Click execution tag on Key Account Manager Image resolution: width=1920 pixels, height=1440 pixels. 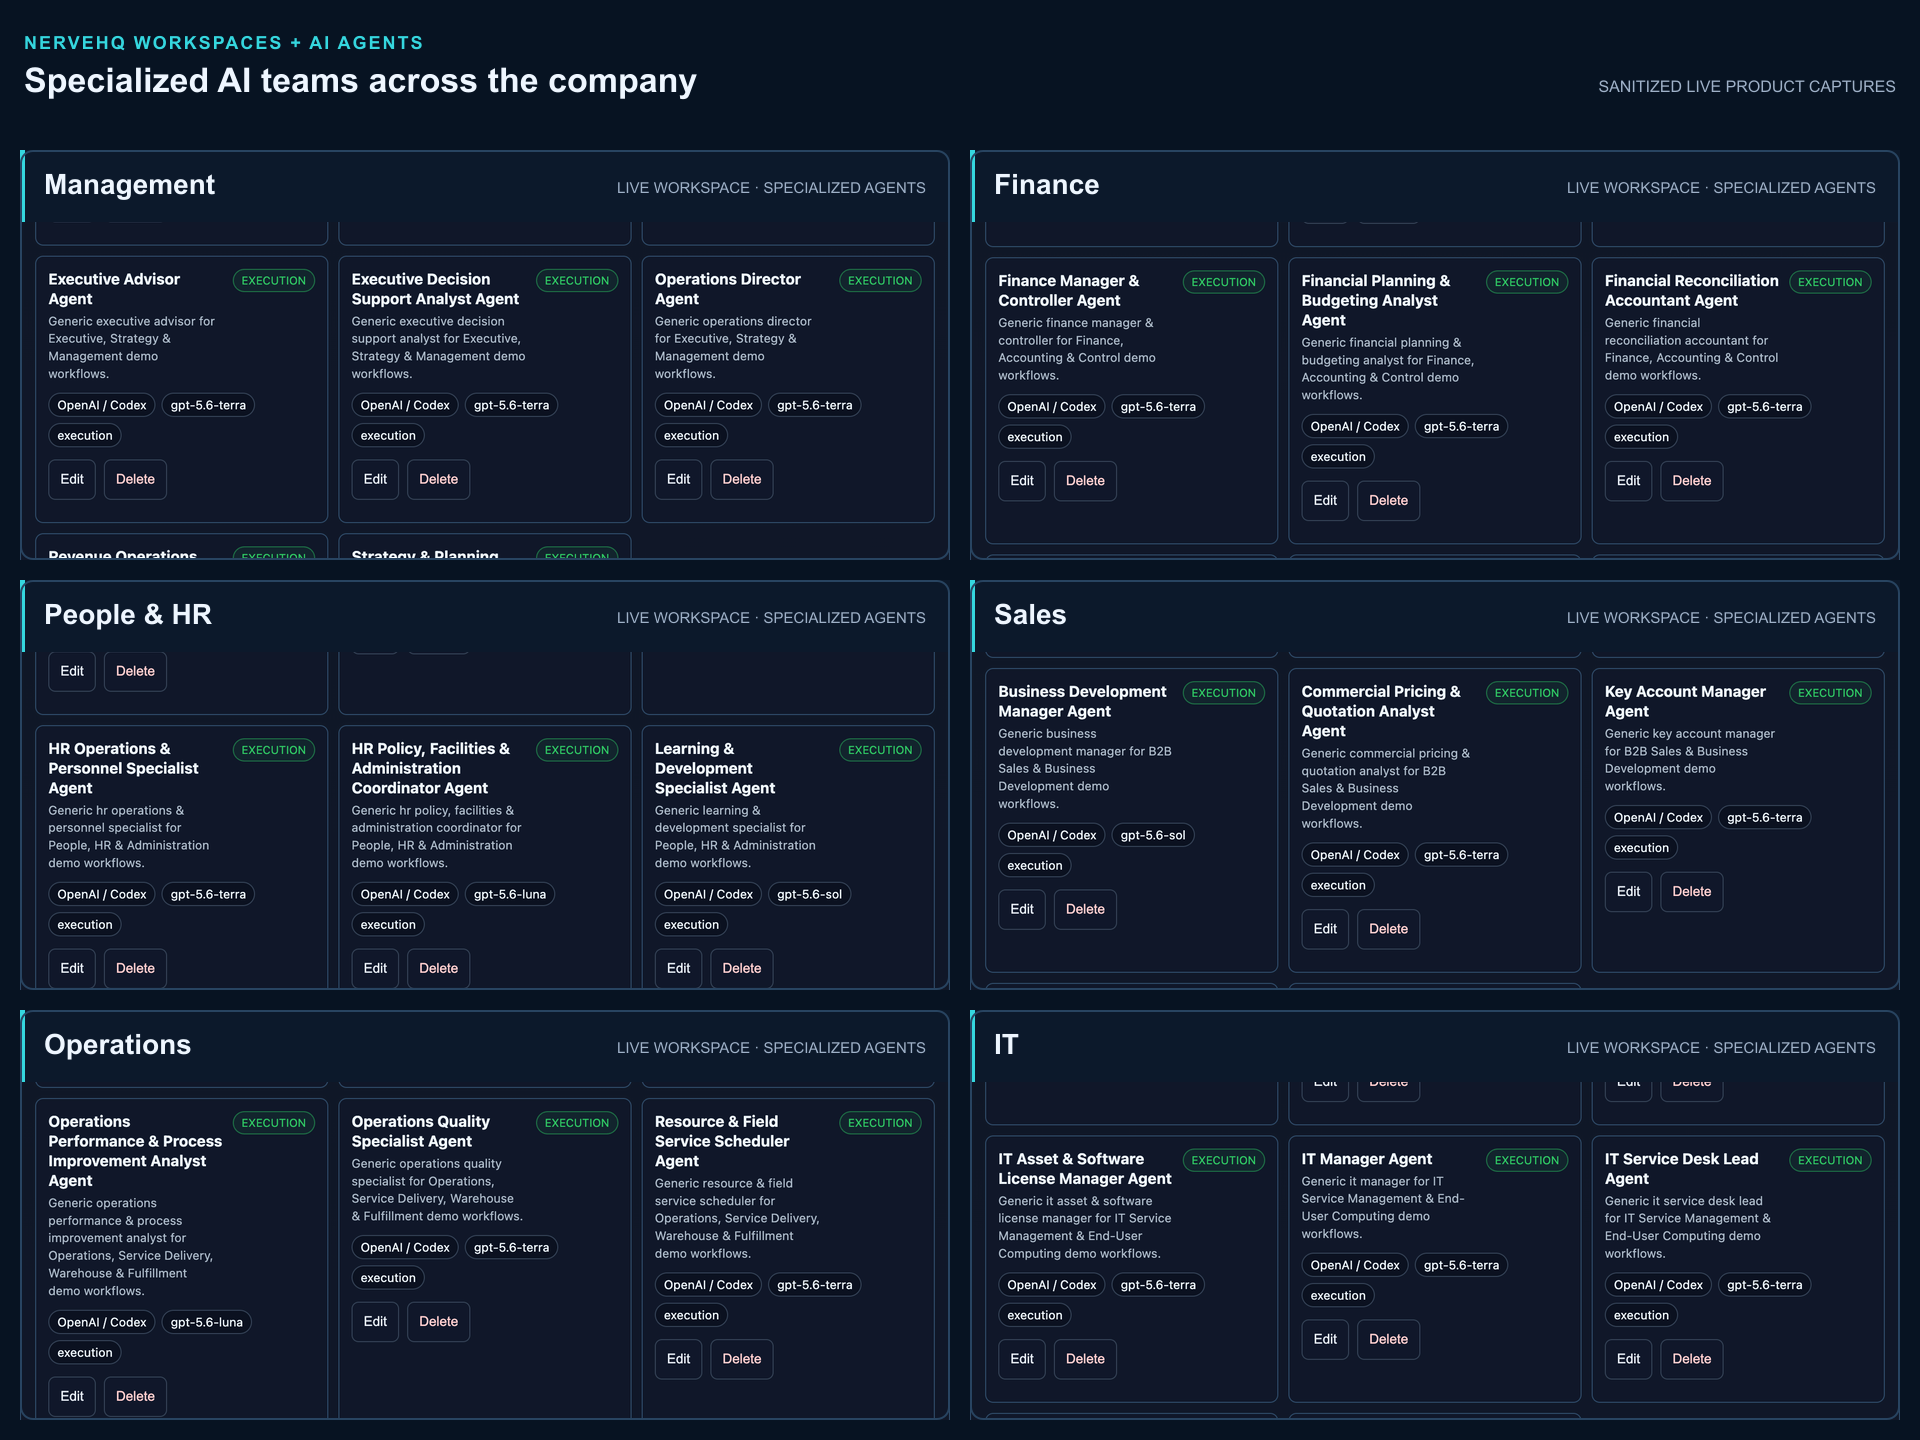tap(1641, 848)
